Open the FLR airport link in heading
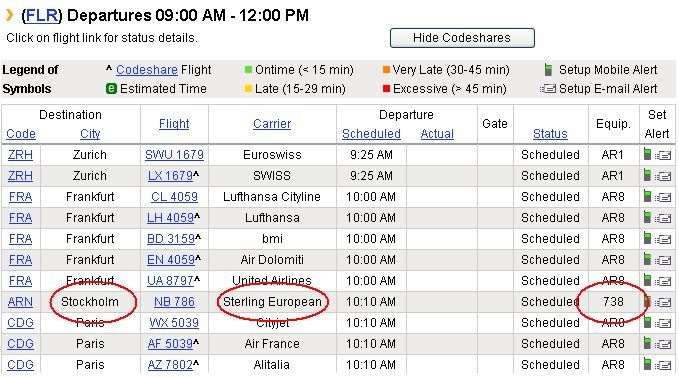 click(x=42, y=15)
